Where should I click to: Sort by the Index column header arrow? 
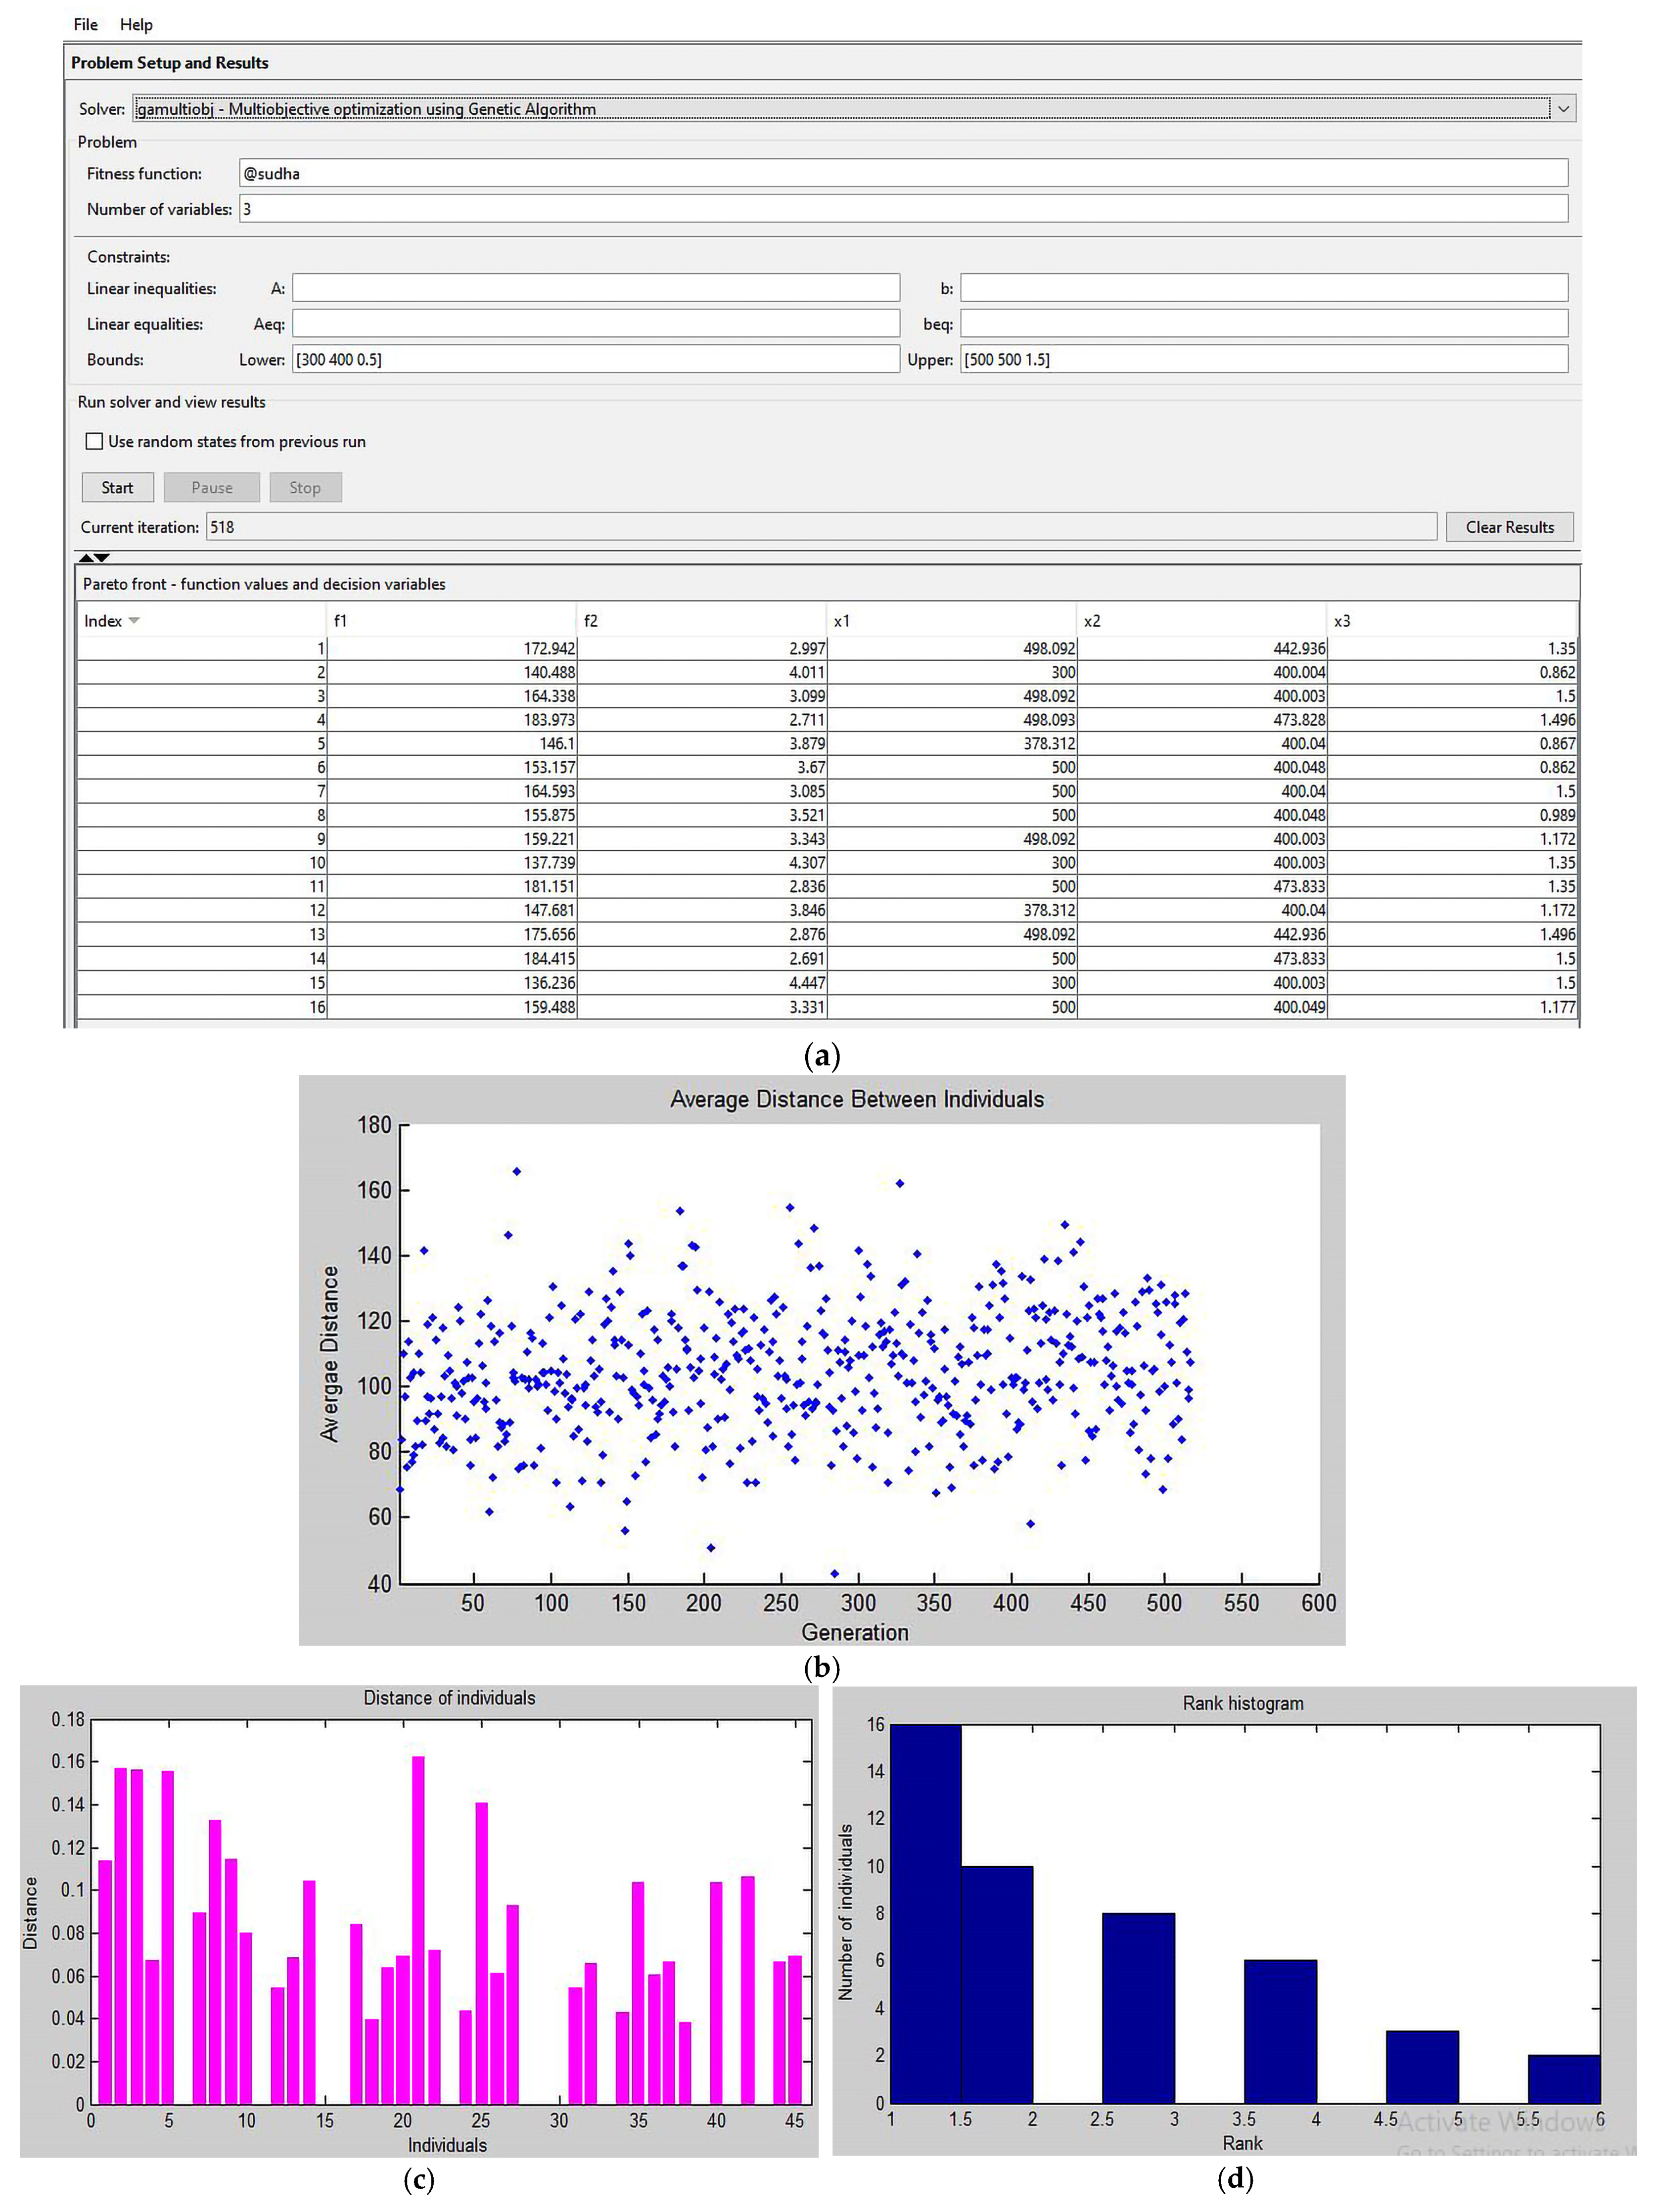134,621
